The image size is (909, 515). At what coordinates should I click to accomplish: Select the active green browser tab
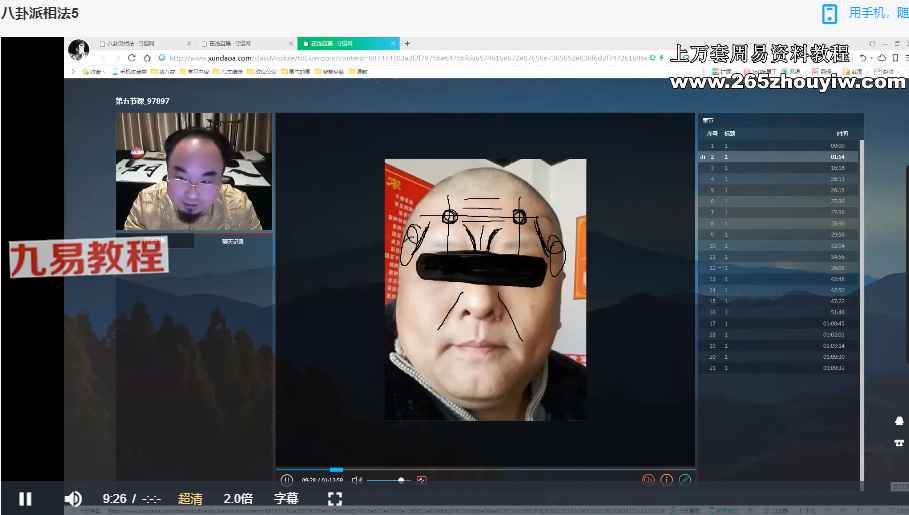(x=348, y=43)
